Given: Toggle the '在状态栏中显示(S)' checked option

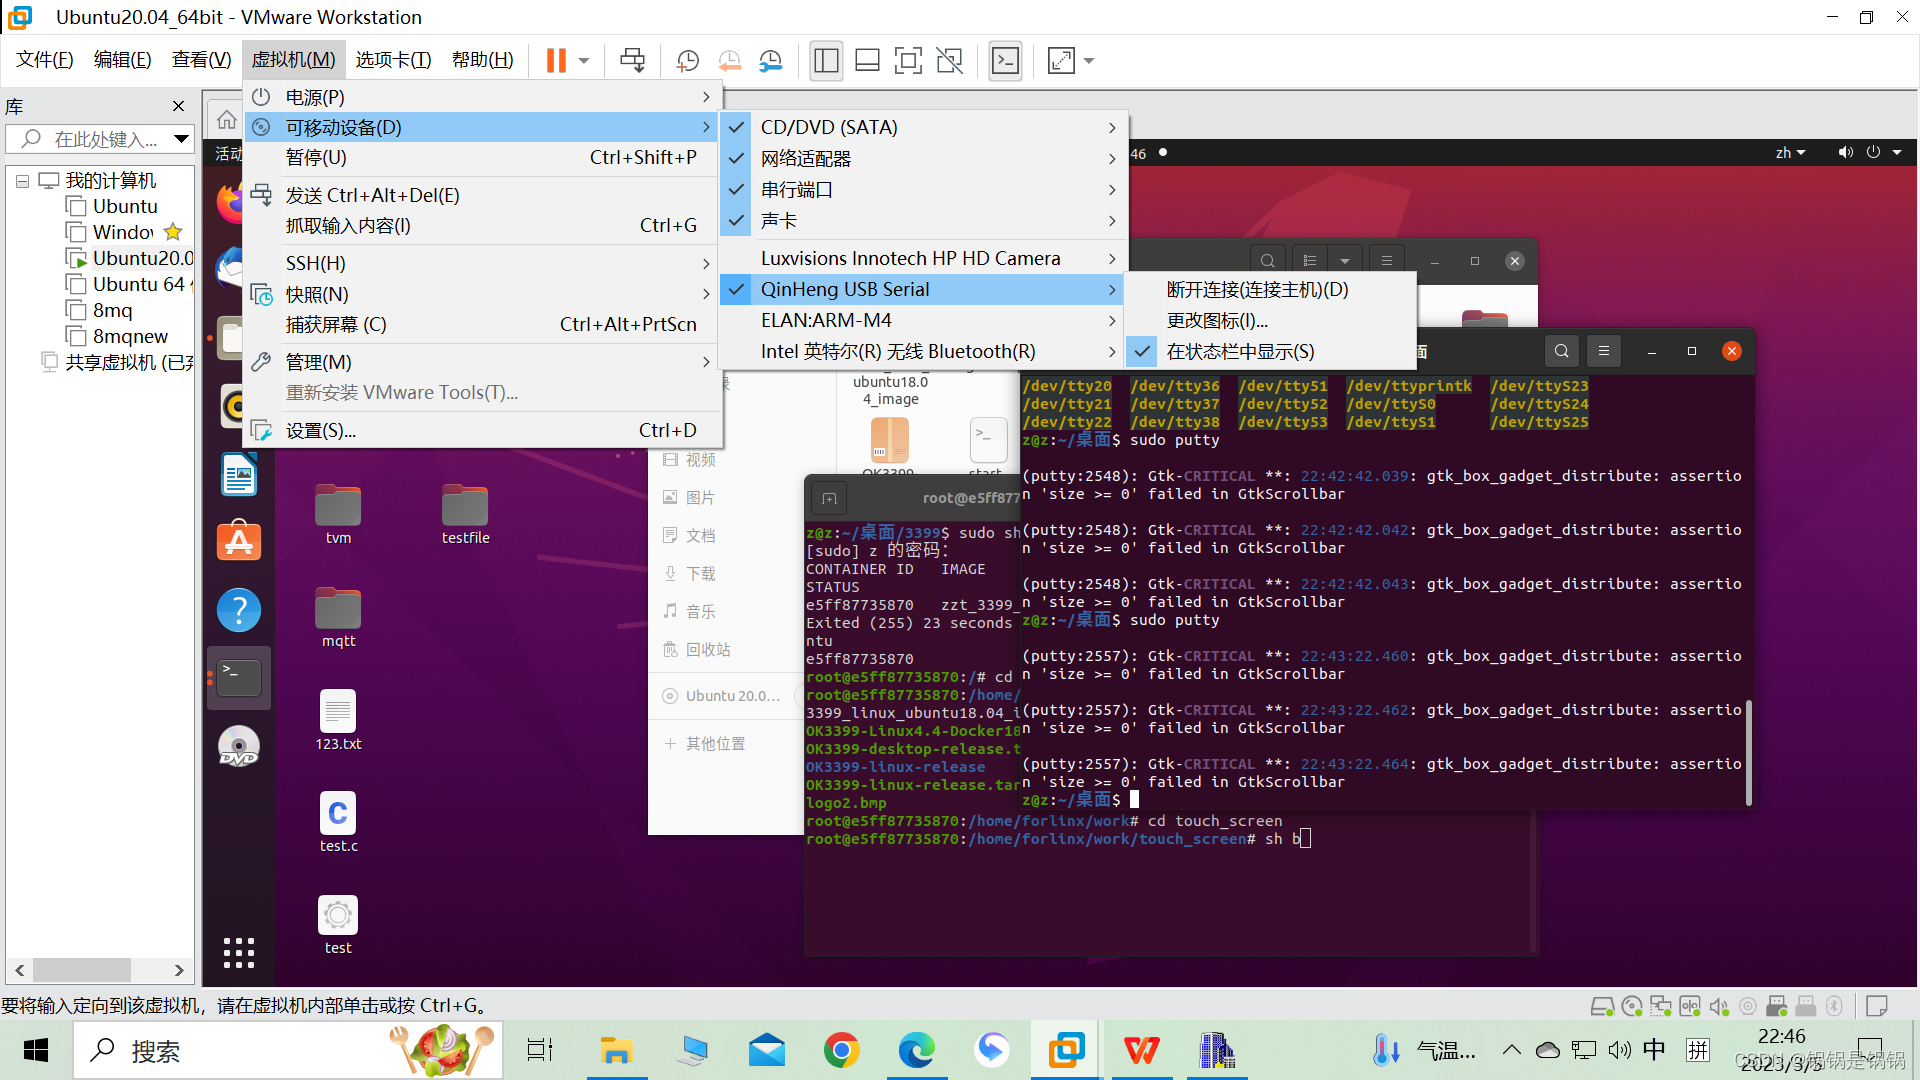Looking at the screenshot, I should point(1240,352).
